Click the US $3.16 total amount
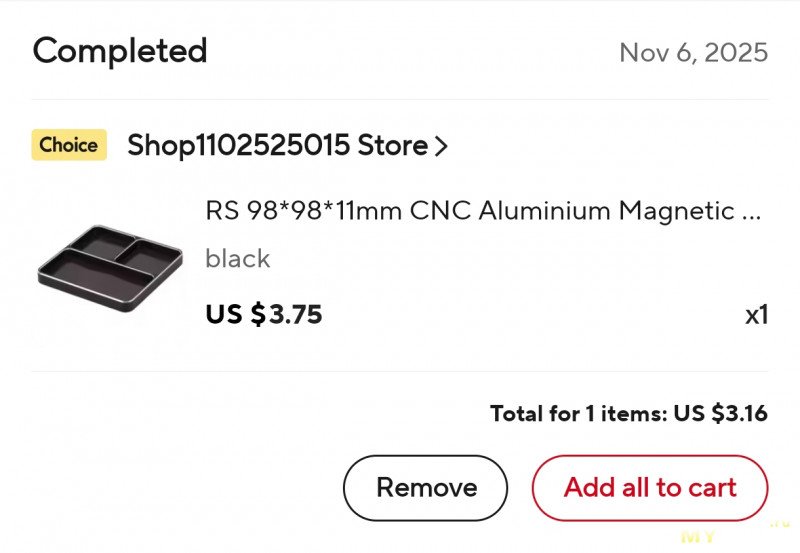The height and width of the screenshot is (553, 800). (720, 414)
